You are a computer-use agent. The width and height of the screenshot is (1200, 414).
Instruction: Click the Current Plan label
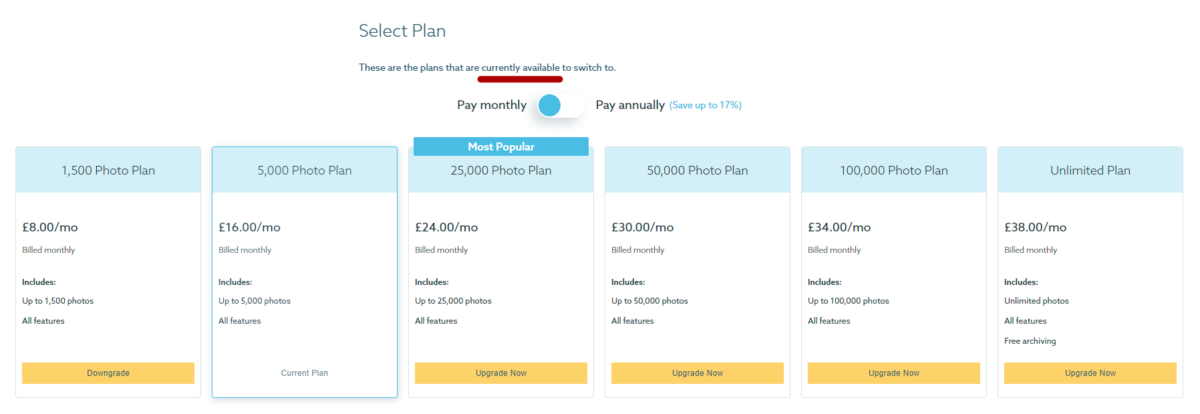click(304, 373)
